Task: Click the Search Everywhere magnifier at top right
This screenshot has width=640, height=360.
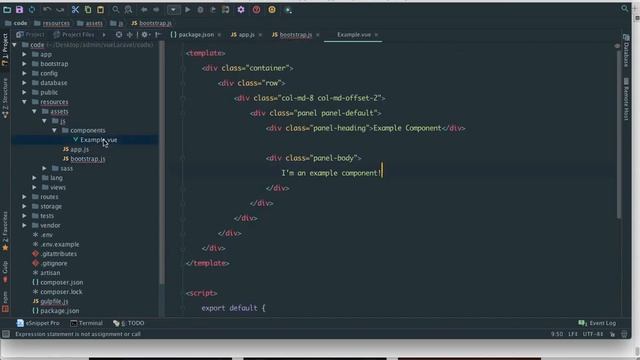Action: pyautogui.click(x=624, y=9)
